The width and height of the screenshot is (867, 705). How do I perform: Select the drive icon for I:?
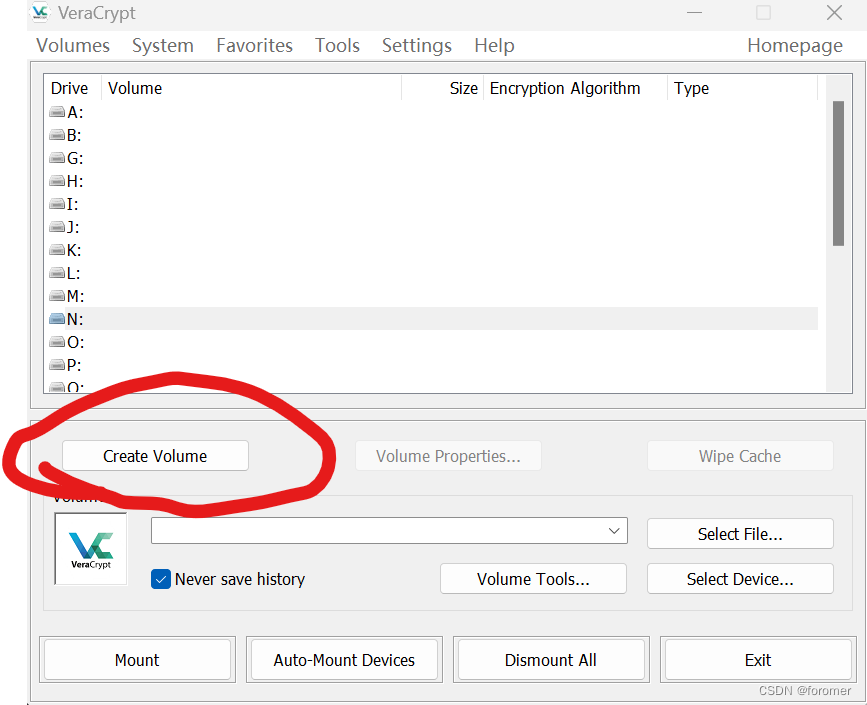point(57,204)
